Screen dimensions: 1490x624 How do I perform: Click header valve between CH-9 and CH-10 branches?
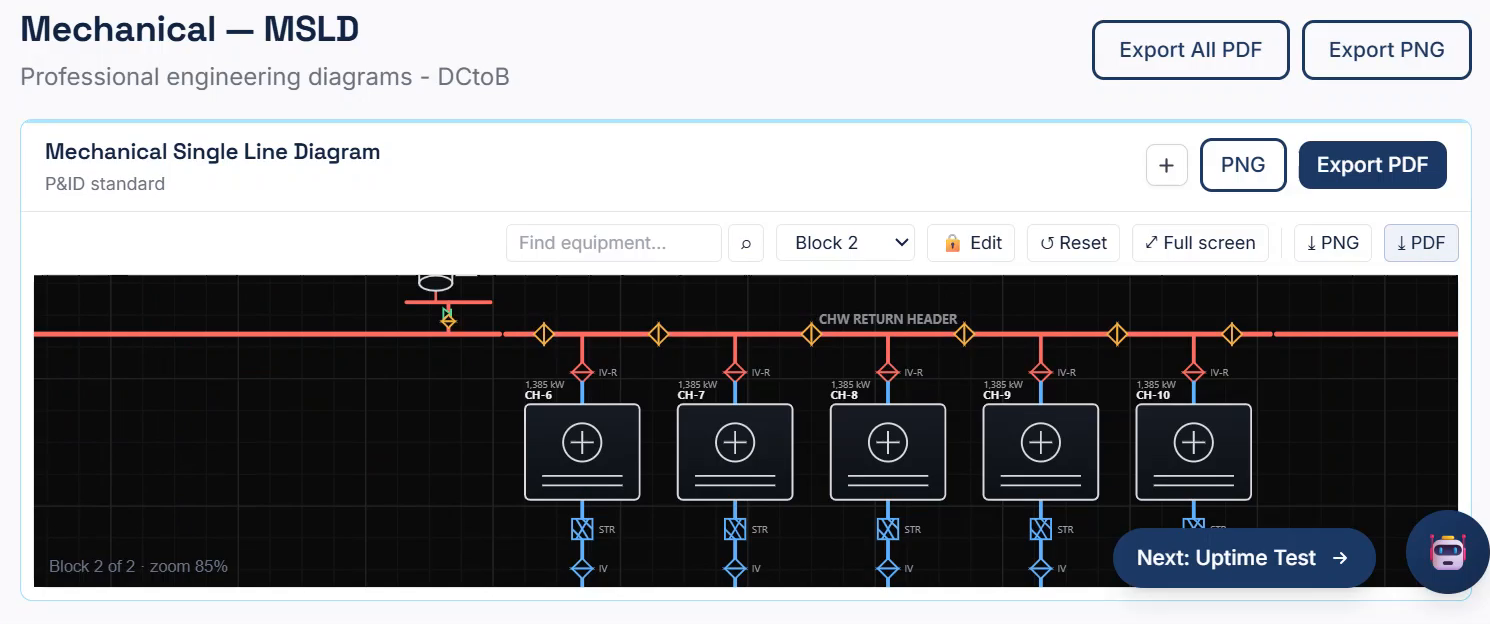[x=1117, y=334]
